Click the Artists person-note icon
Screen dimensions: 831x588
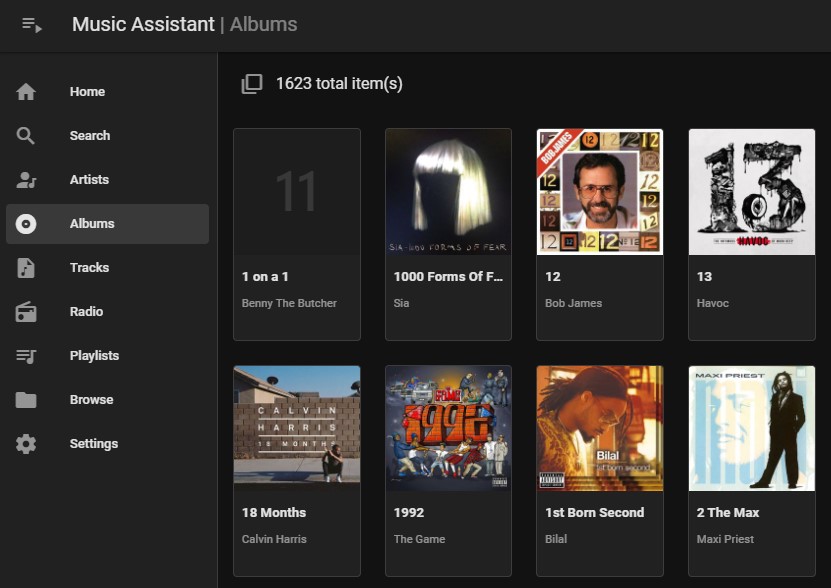click(26, 180)
